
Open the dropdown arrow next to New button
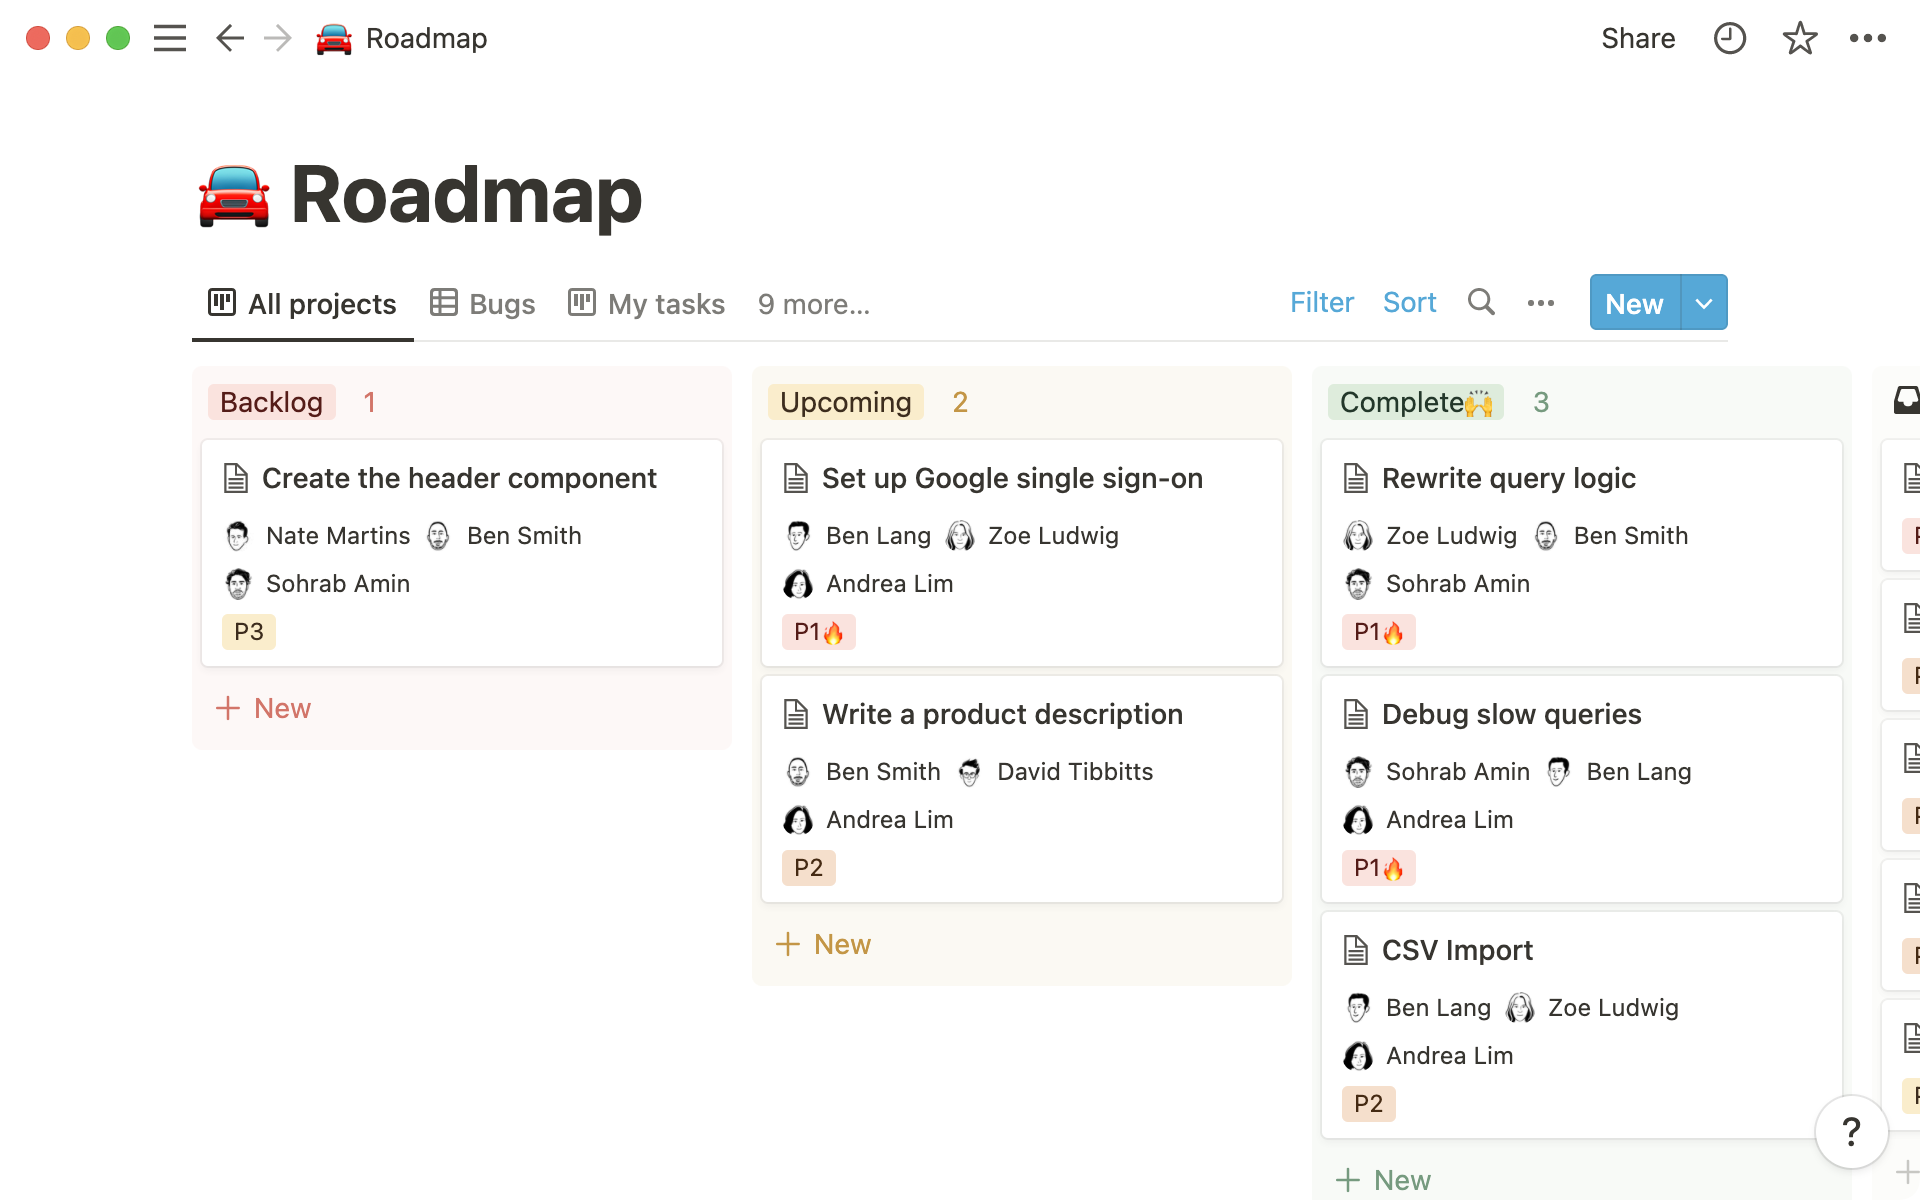(1703, 303)
